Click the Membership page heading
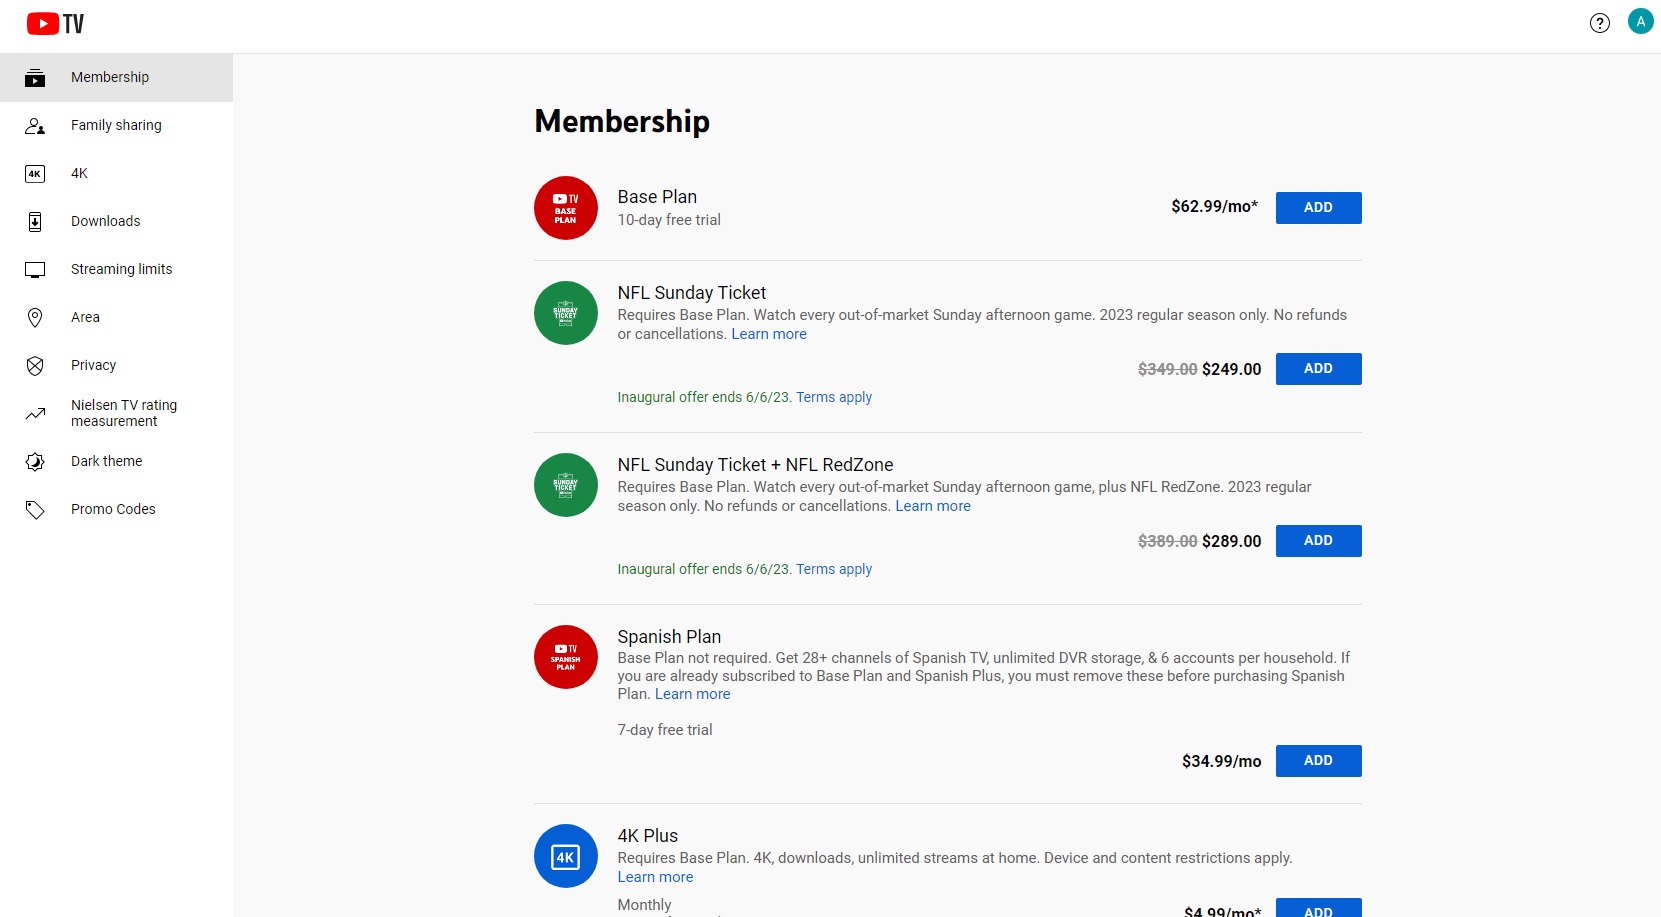1661x917 pixels. [622, 121]
